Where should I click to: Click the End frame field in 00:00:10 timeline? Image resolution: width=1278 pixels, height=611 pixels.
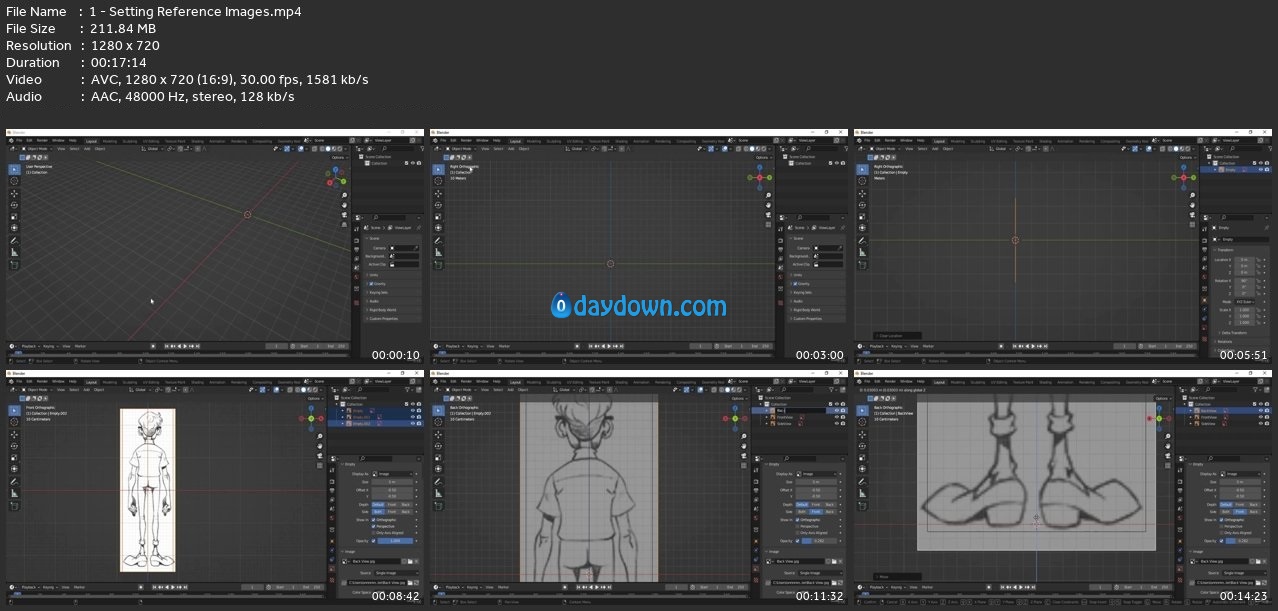[x=336, y=346]
